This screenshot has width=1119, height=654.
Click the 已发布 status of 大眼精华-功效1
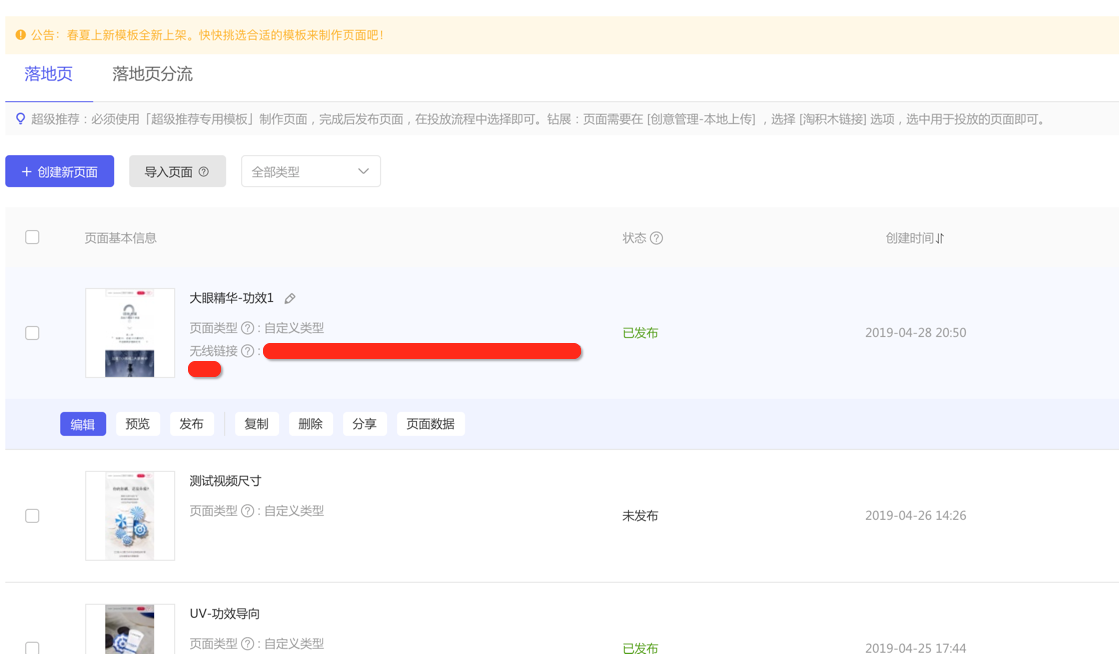tap(640, 333)
